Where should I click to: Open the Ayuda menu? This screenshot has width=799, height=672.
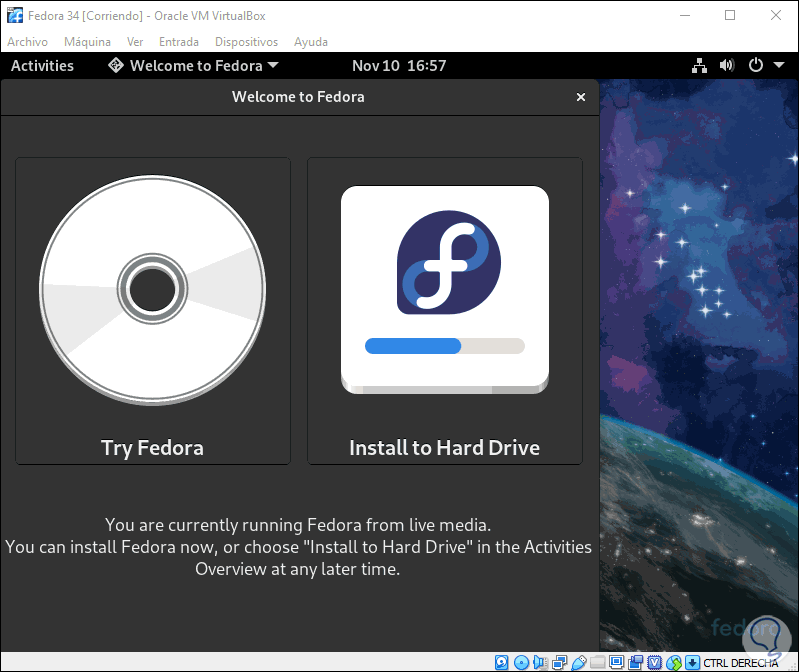tap(311, 42)
